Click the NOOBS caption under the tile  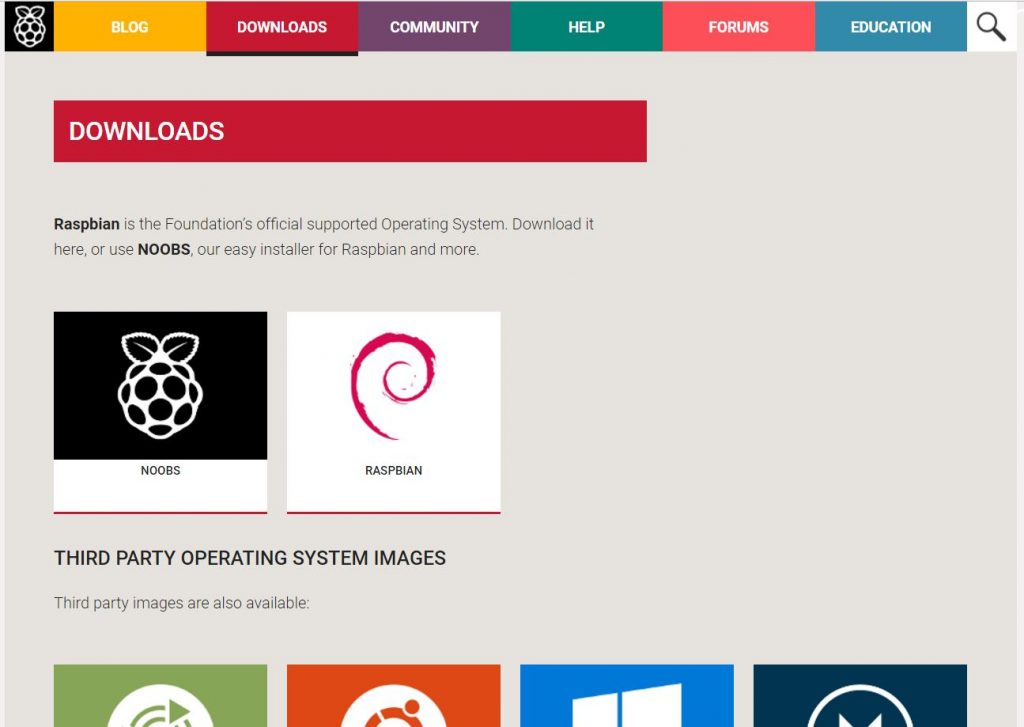click(160, 470)
